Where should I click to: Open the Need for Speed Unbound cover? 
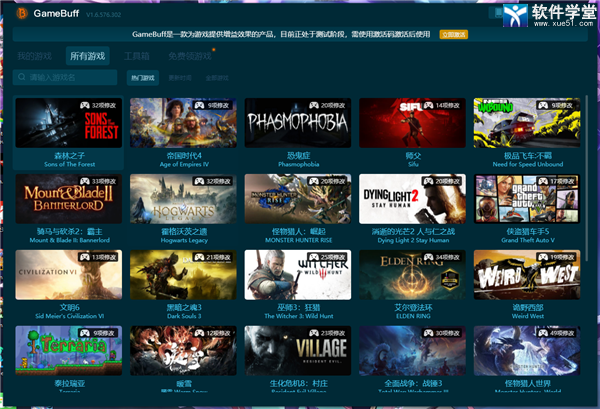click(527, 123)
